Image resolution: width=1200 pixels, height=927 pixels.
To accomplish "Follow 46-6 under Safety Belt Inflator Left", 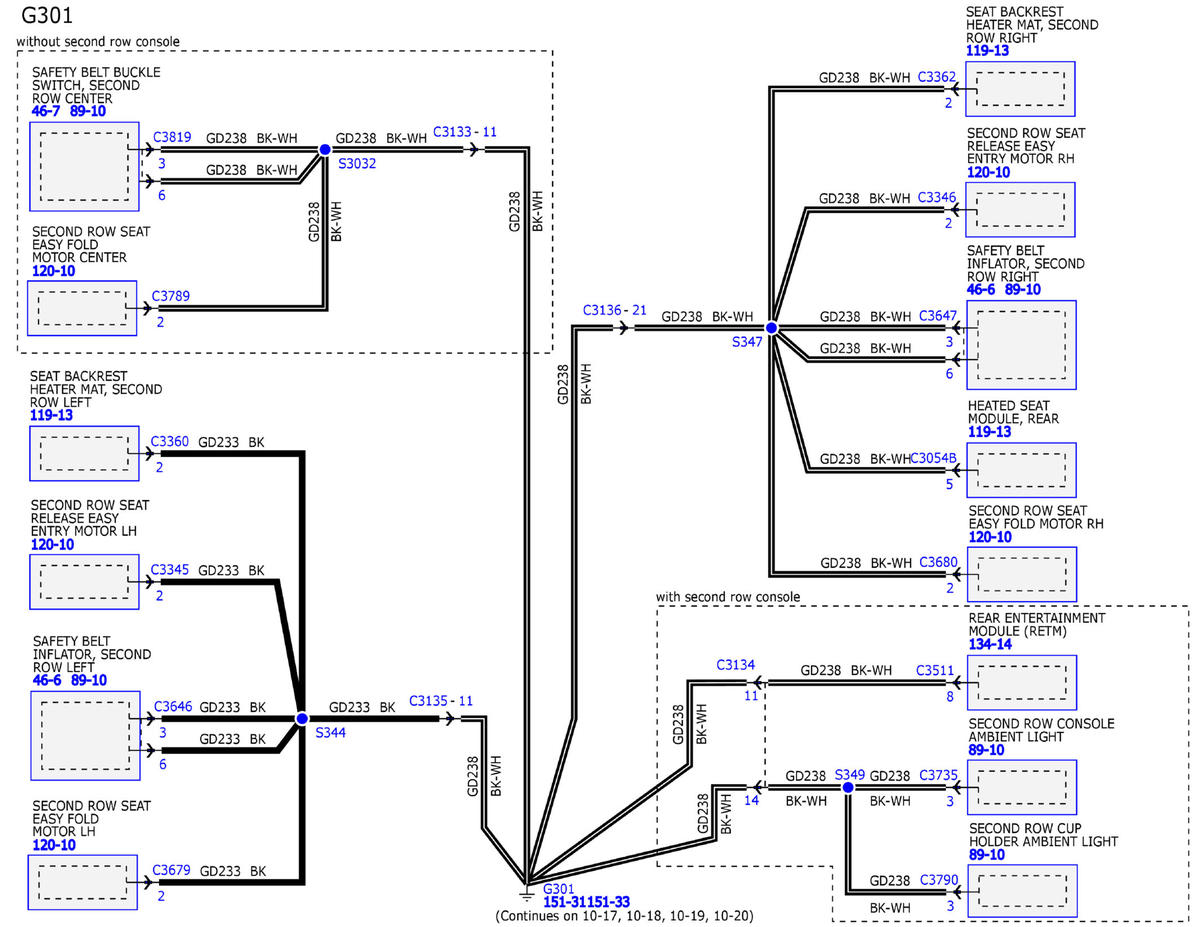I will (x=47, y=680).
